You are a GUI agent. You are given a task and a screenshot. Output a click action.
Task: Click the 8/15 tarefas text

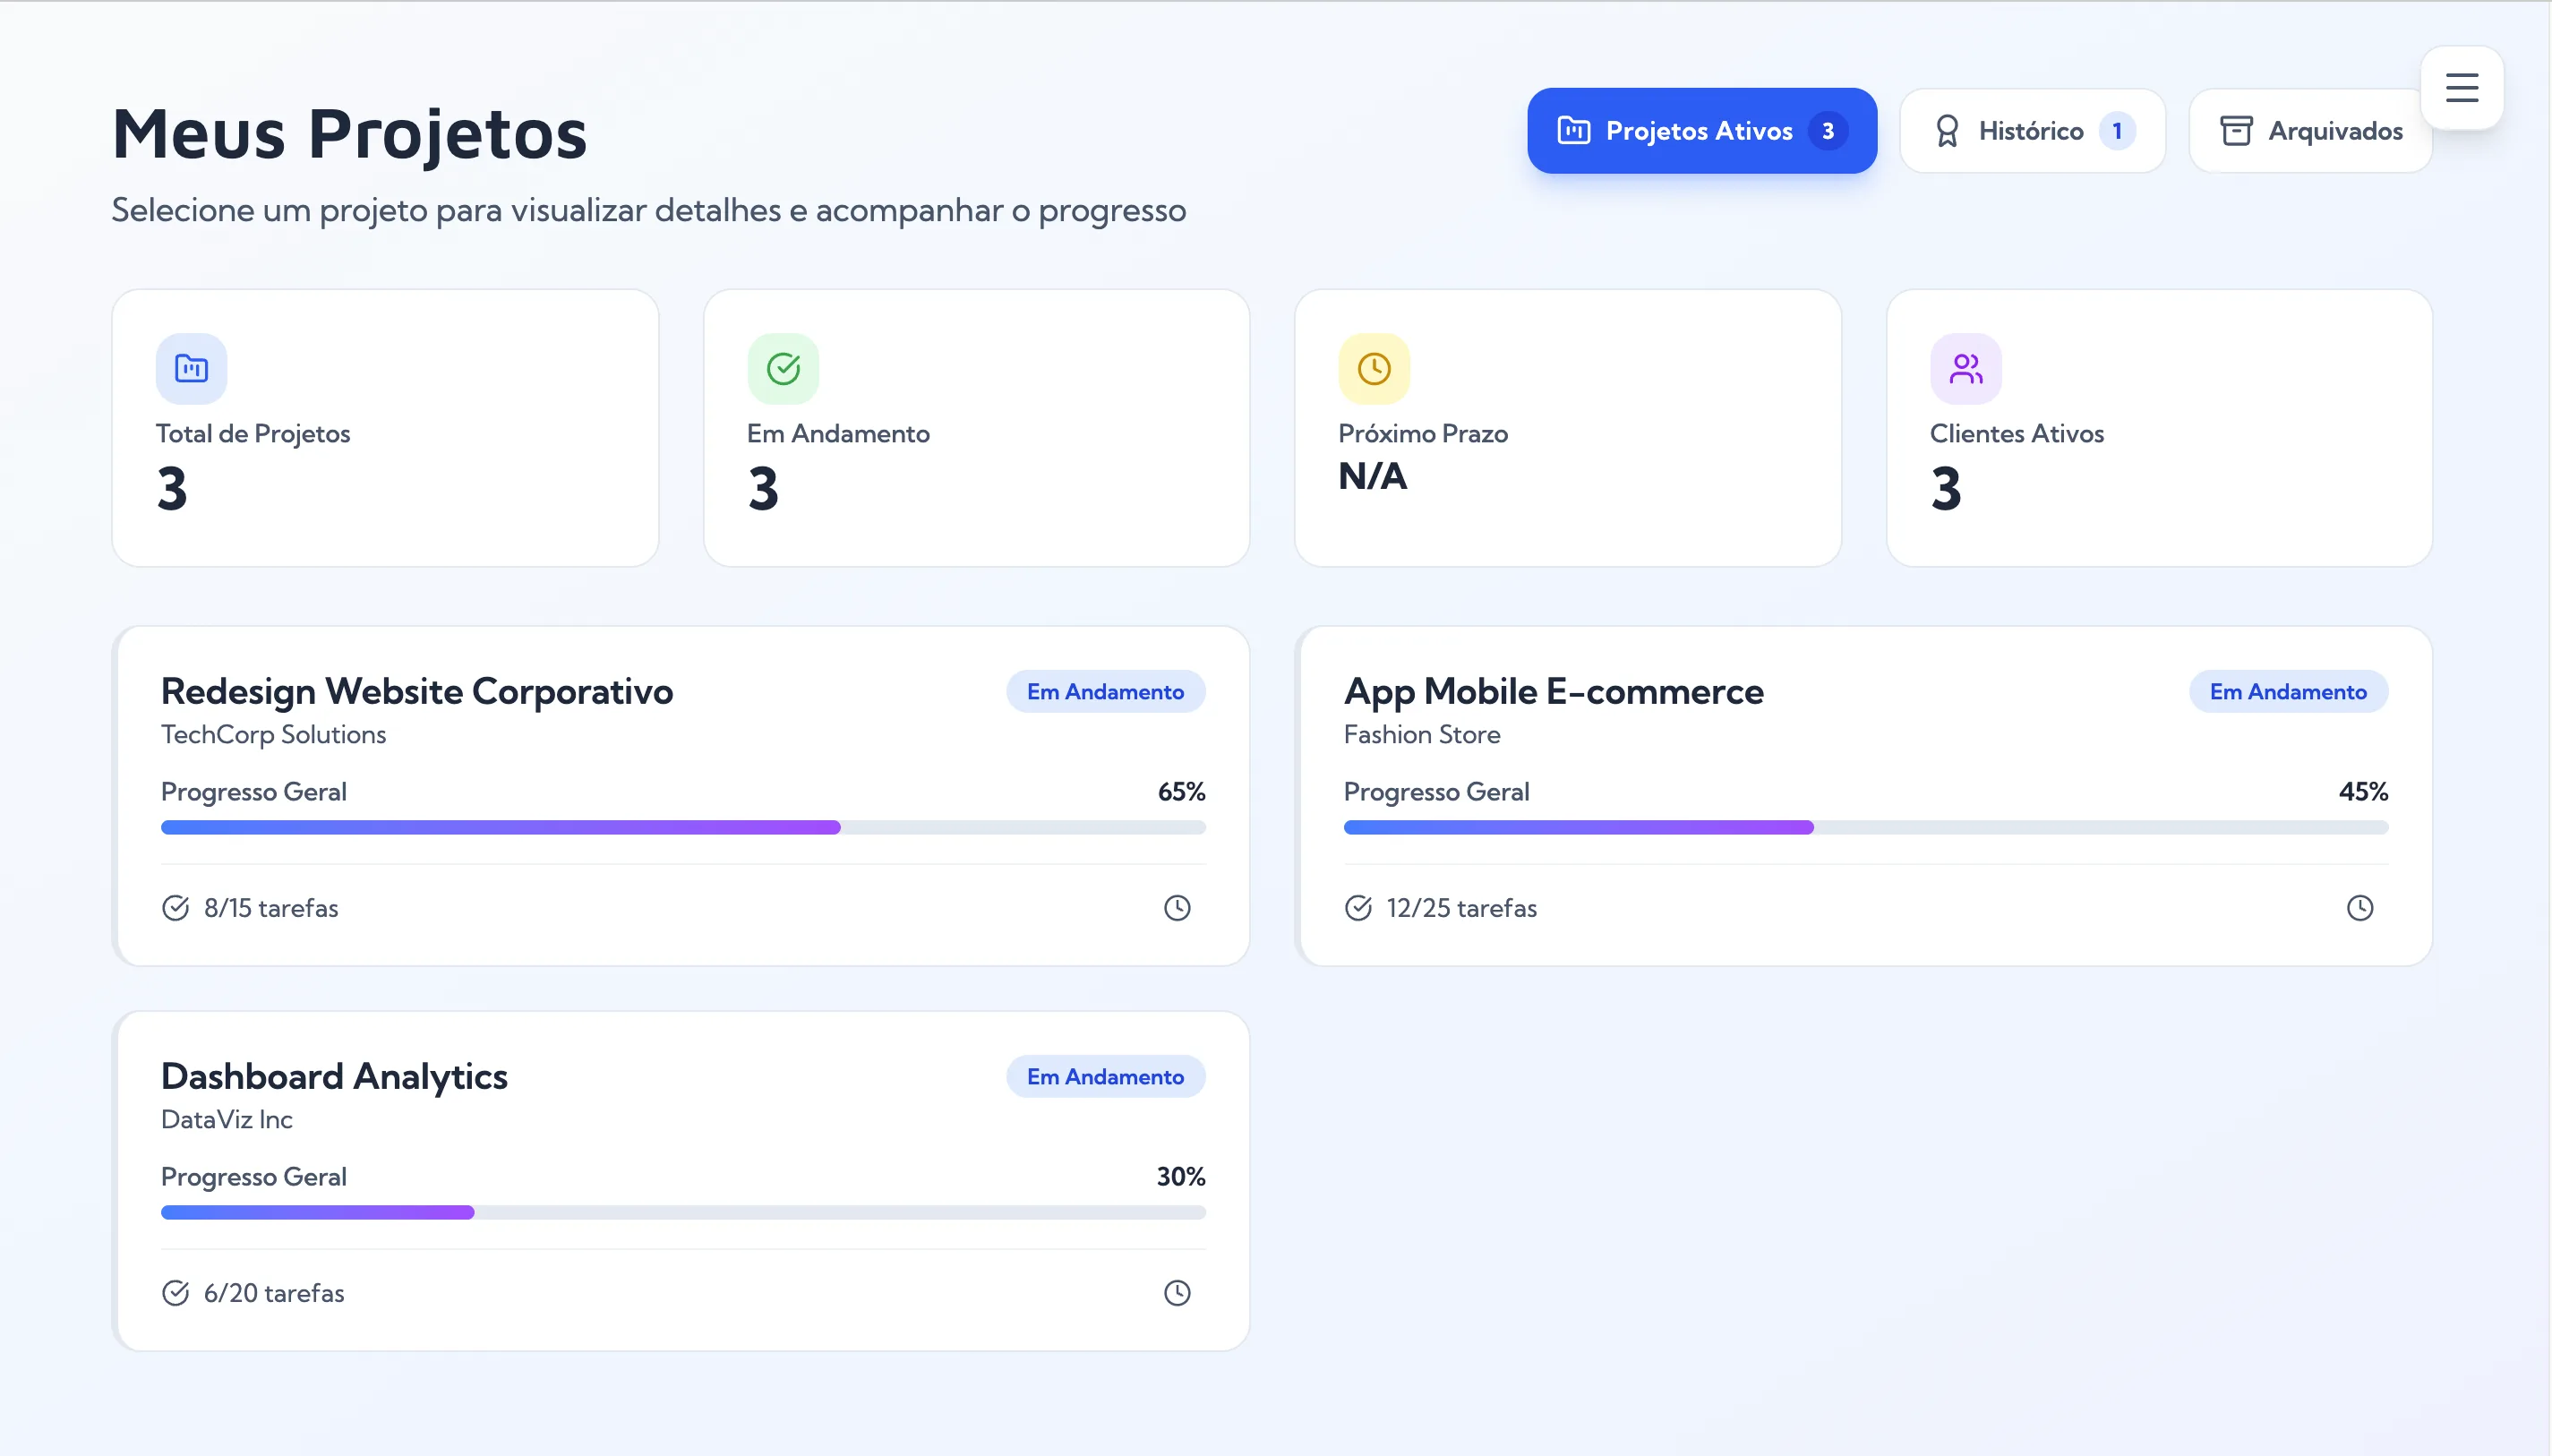point(271,908)
